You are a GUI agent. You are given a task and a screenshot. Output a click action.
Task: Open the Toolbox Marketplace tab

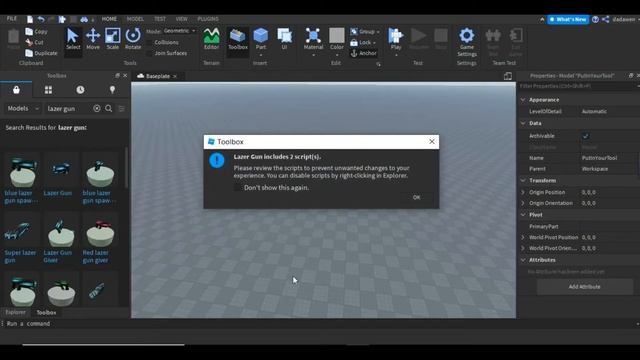16,90
